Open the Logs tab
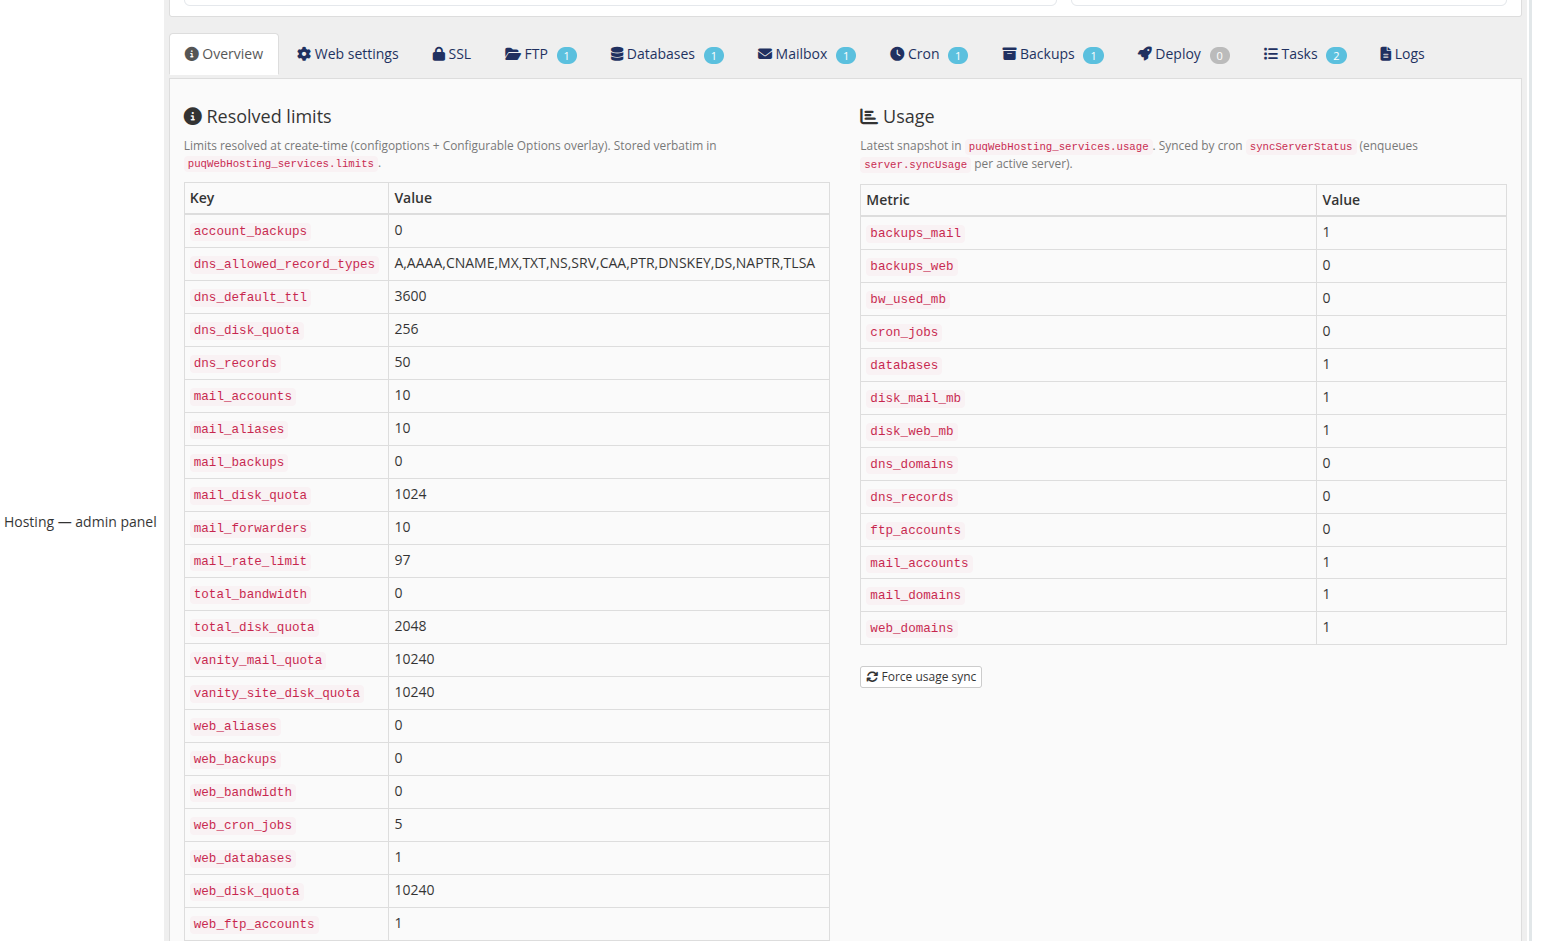1541x941 pixels. click(x=1402, y=54)
